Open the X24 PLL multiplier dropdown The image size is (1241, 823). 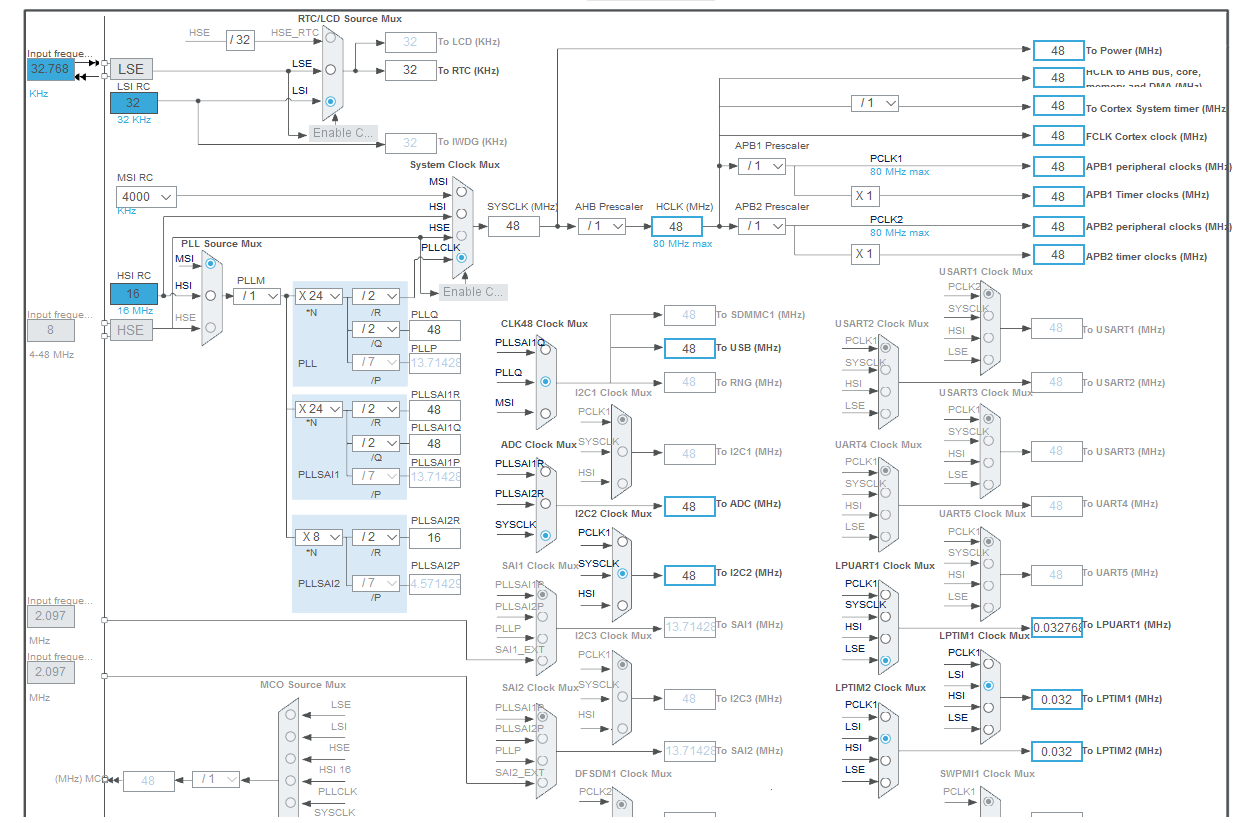coord(321,296)
